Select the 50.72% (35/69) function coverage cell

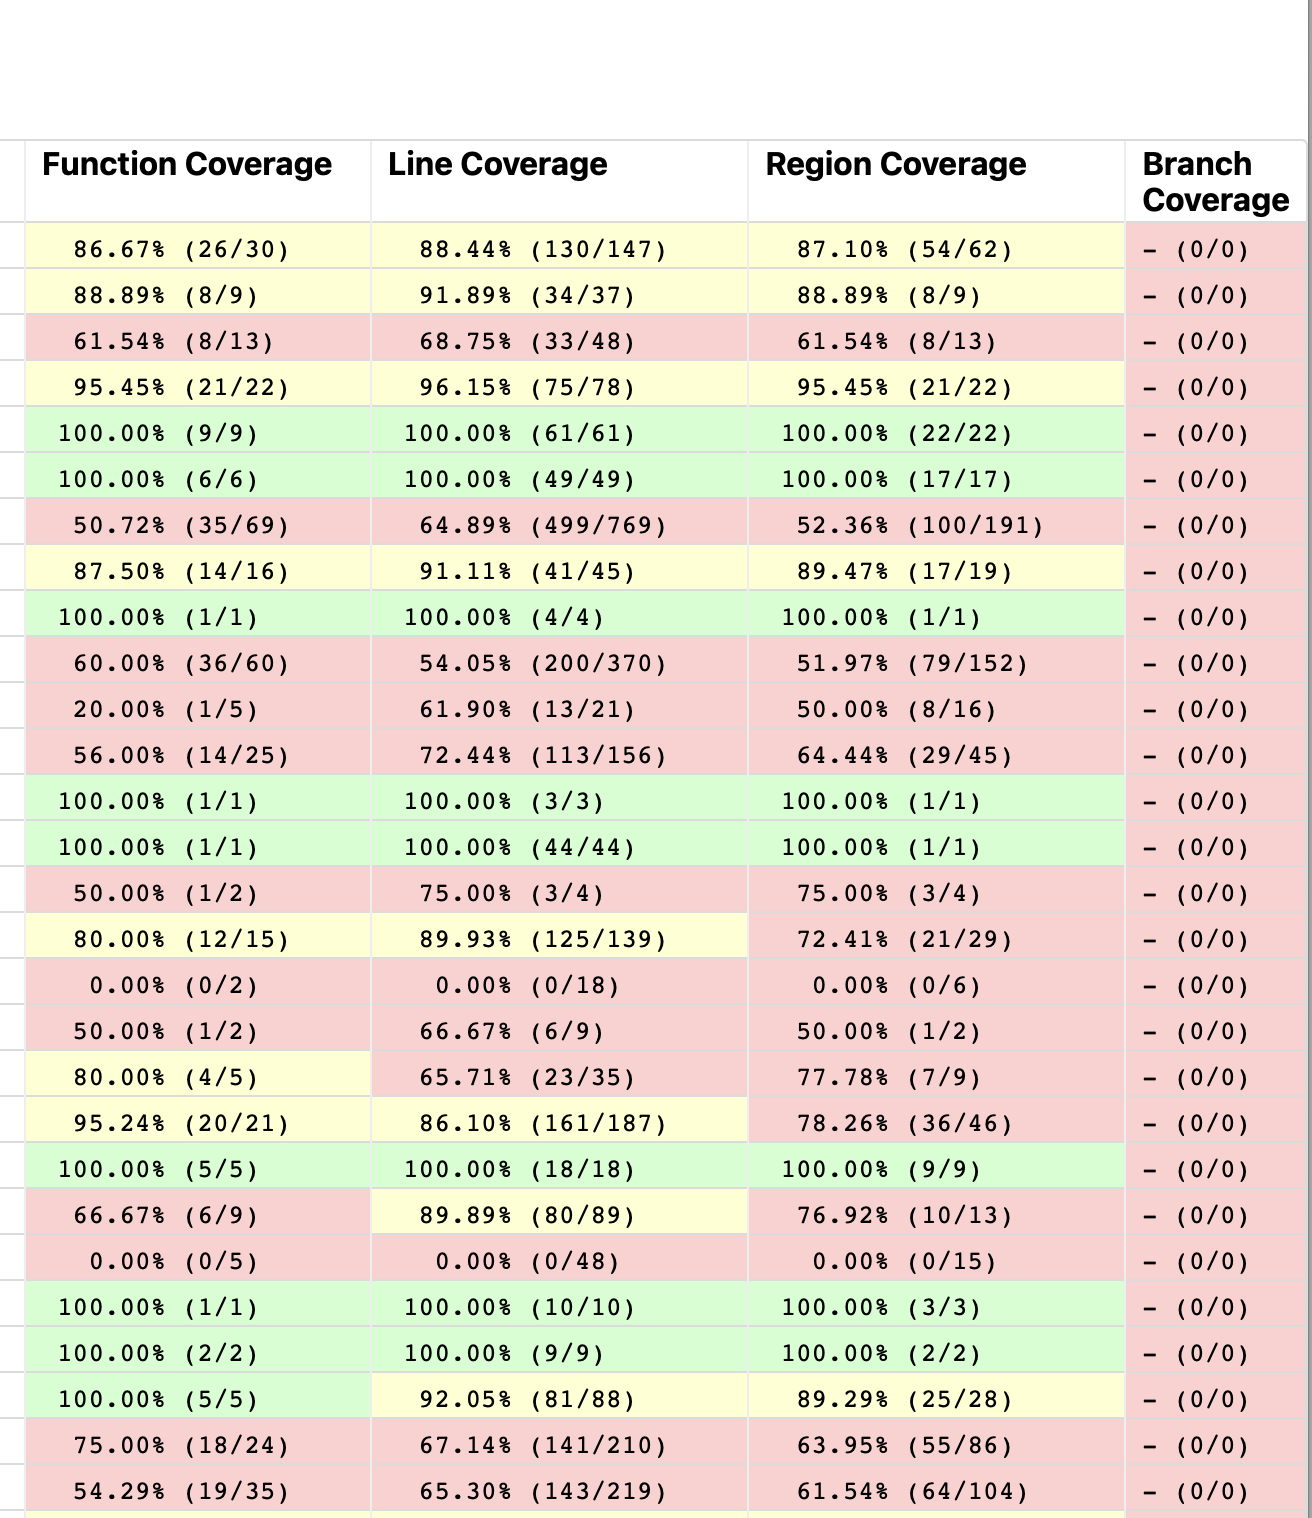[x=181, y=525]
